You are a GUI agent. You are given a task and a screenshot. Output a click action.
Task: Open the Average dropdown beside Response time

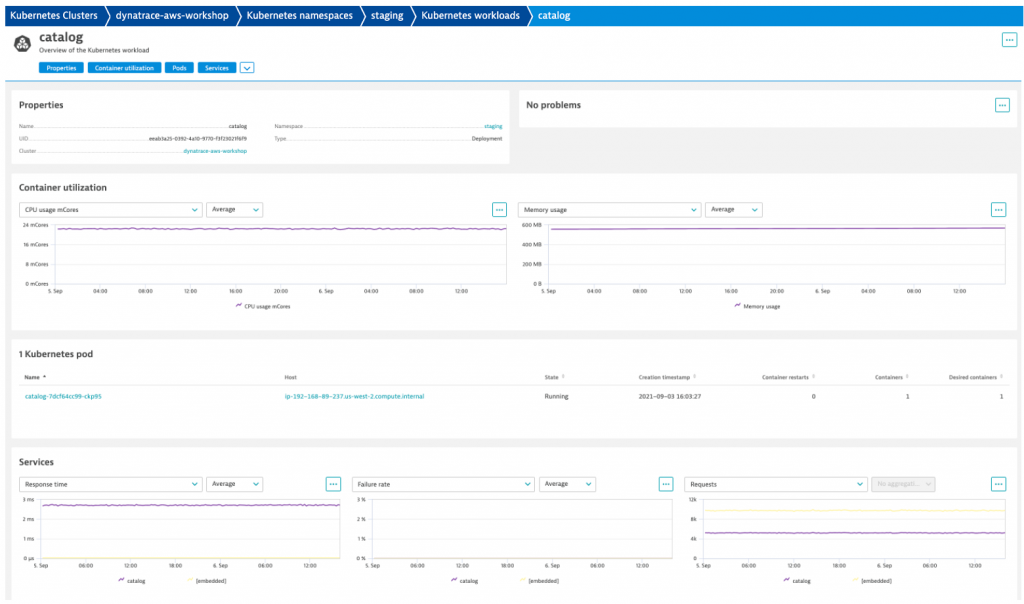[234, 484]
